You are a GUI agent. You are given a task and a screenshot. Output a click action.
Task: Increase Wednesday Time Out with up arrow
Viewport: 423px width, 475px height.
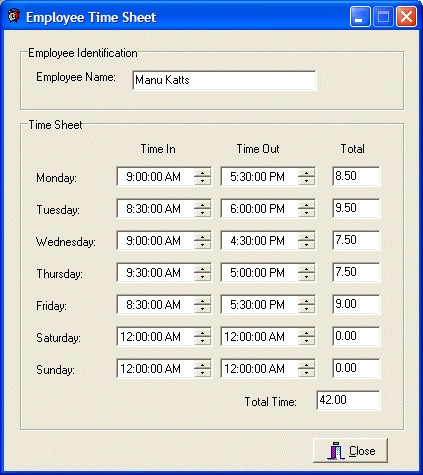(x=307, y=237)
